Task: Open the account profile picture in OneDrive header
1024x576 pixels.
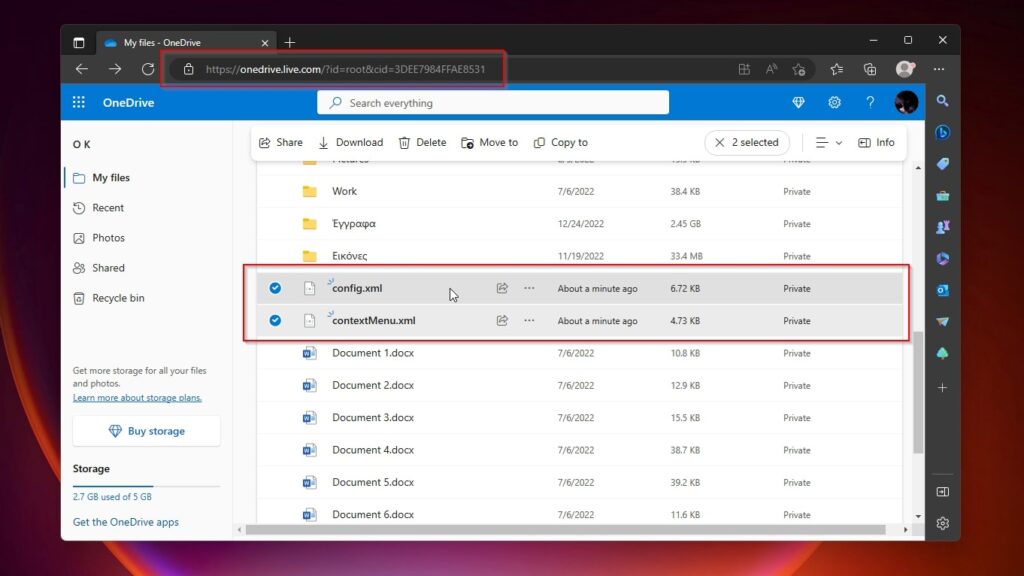Action: pos(906,103)
